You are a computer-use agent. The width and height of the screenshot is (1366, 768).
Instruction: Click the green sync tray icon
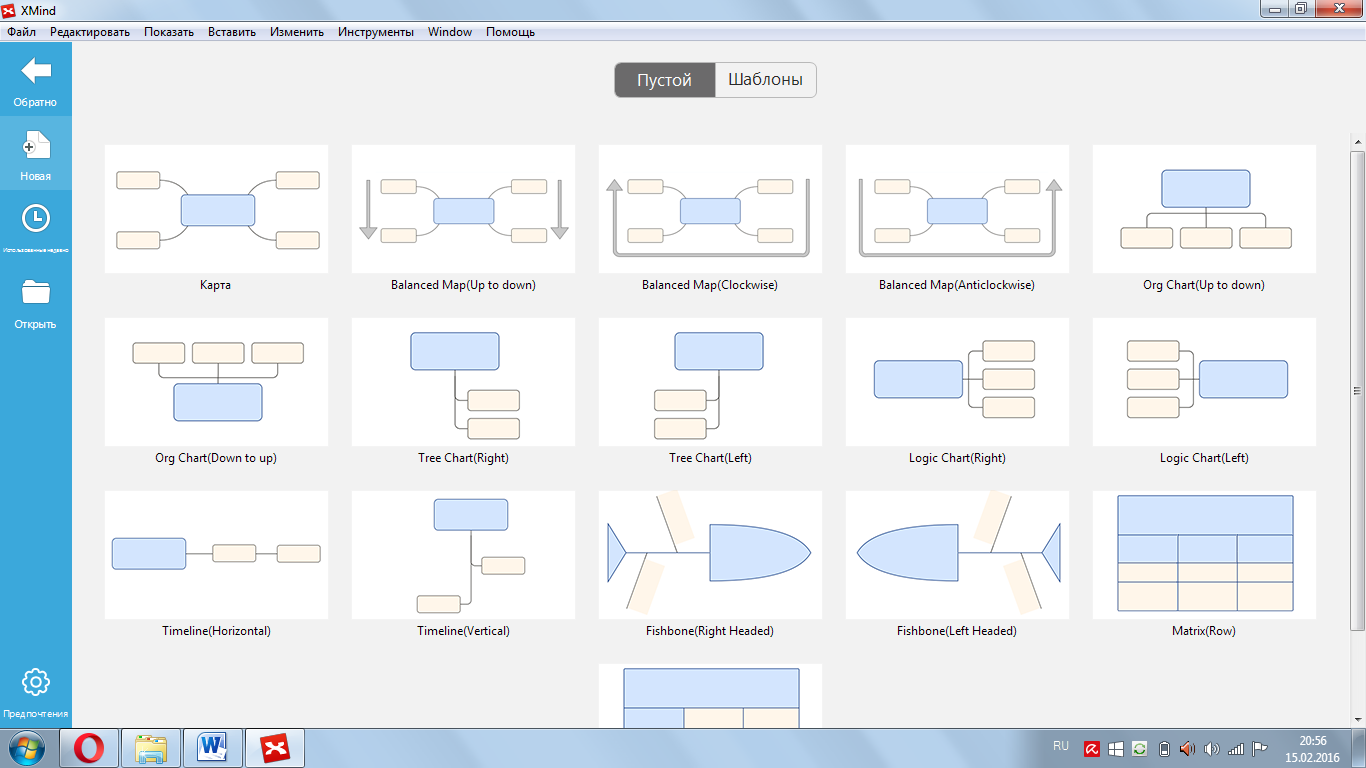1140,749
